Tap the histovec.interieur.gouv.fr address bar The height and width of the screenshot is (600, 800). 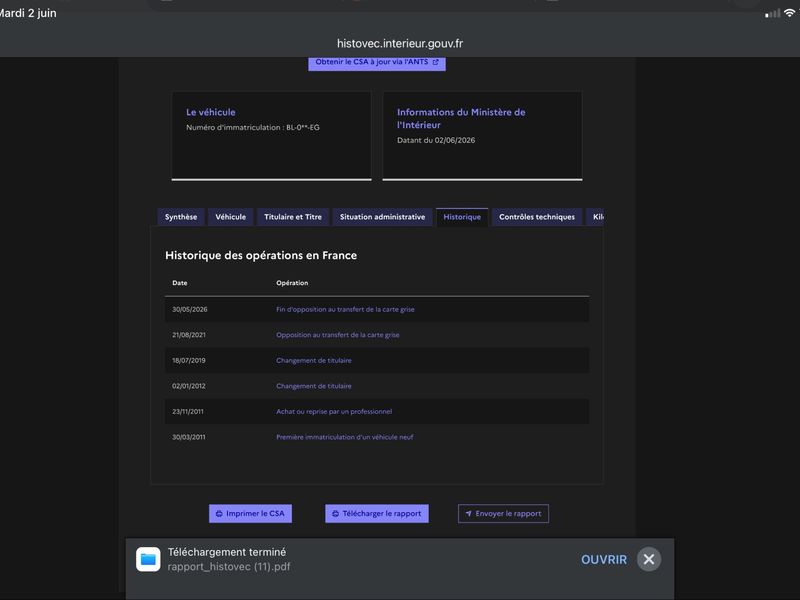click(x=400, y=43)
